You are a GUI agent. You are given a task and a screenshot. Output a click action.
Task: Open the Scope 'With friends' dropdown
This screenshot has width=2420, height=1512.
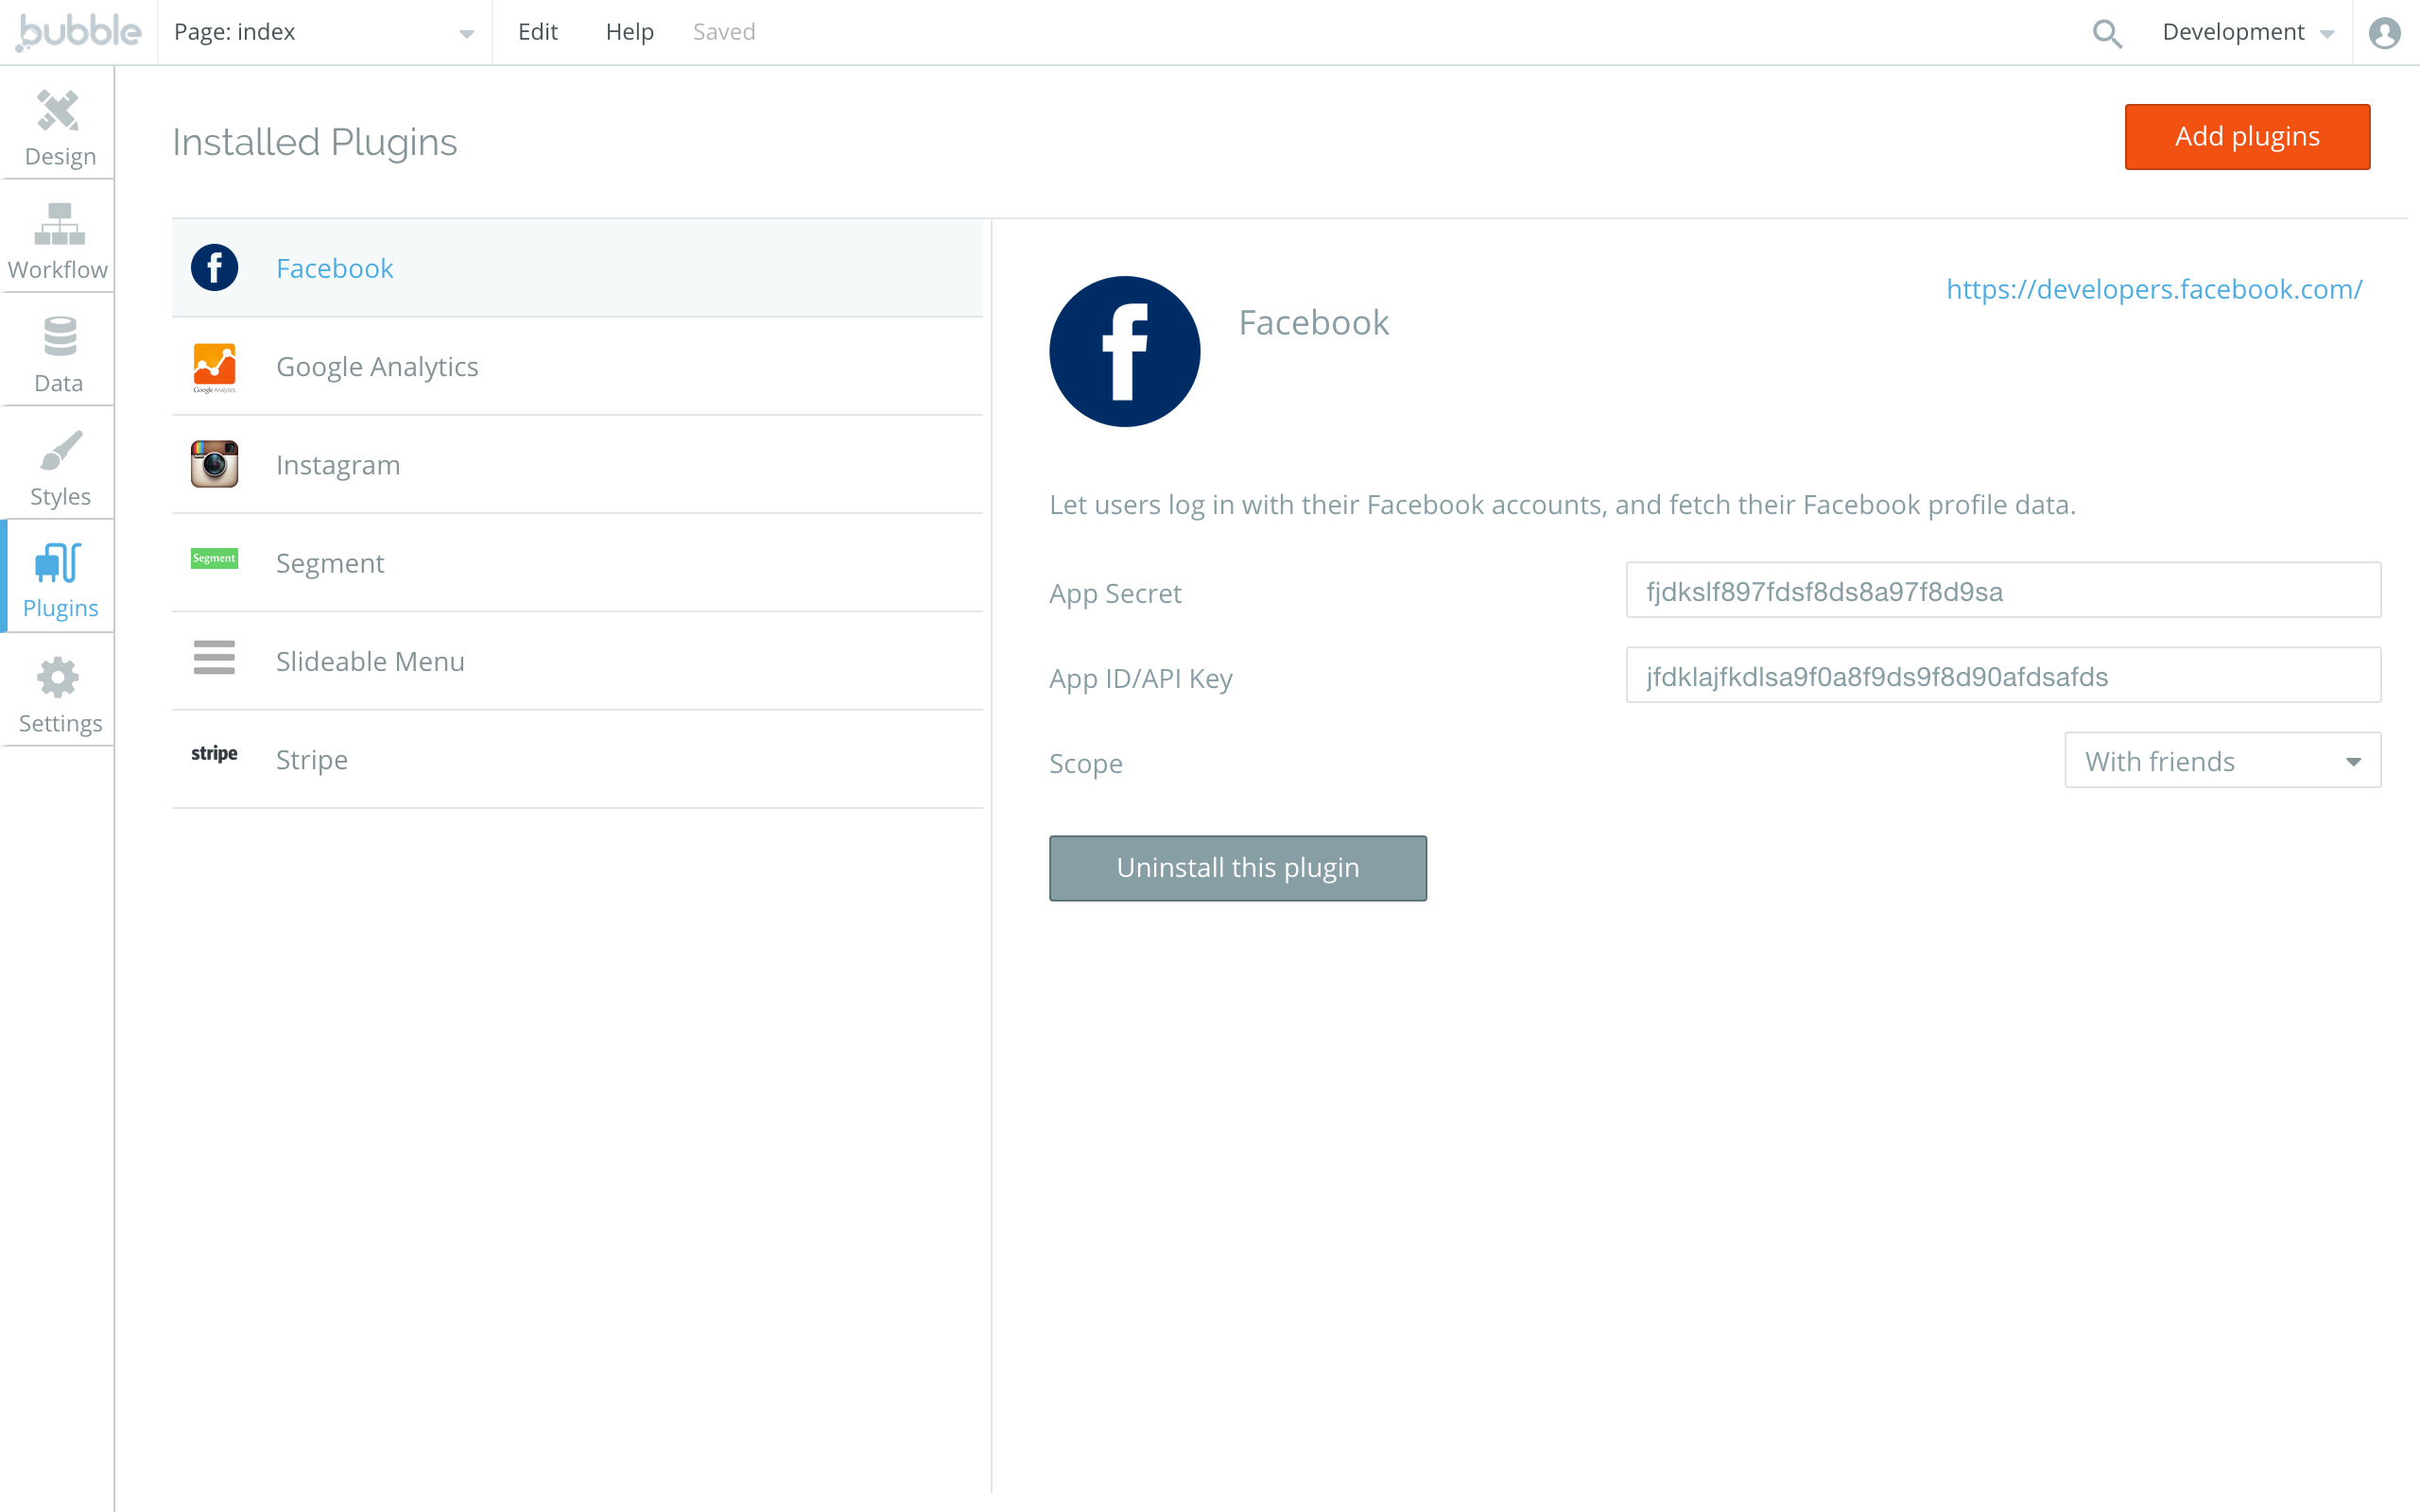pos(2221,761)
